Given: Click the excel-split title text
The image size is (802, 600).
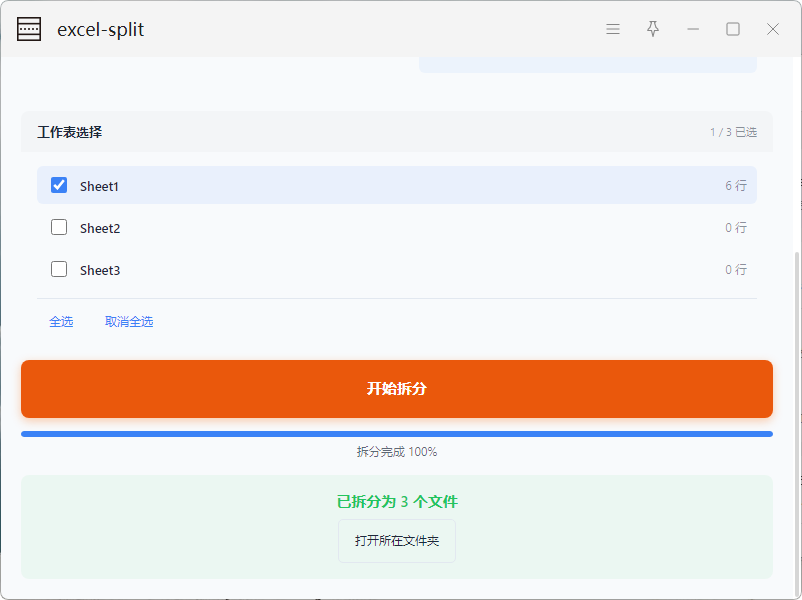Looking at the screenshot, I should [x=101, y=30].
